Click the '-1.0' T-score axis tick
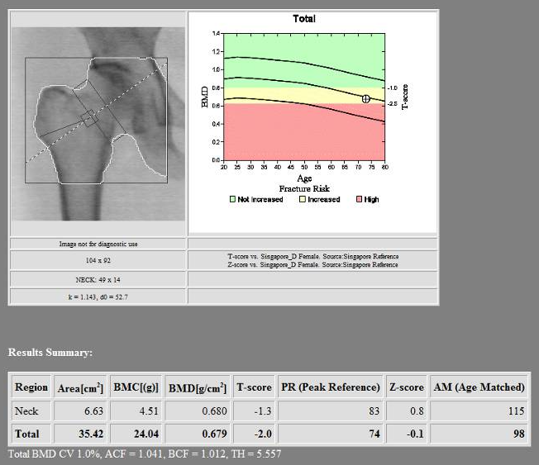 coord(393,88)
